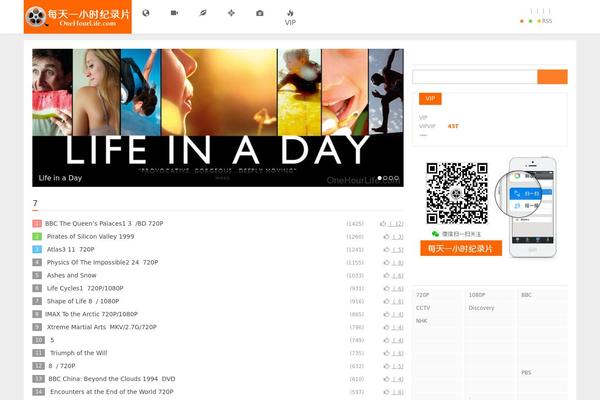Select the filled first carousel indicator dot
This screenshot has height=400, width=600.
380,178
